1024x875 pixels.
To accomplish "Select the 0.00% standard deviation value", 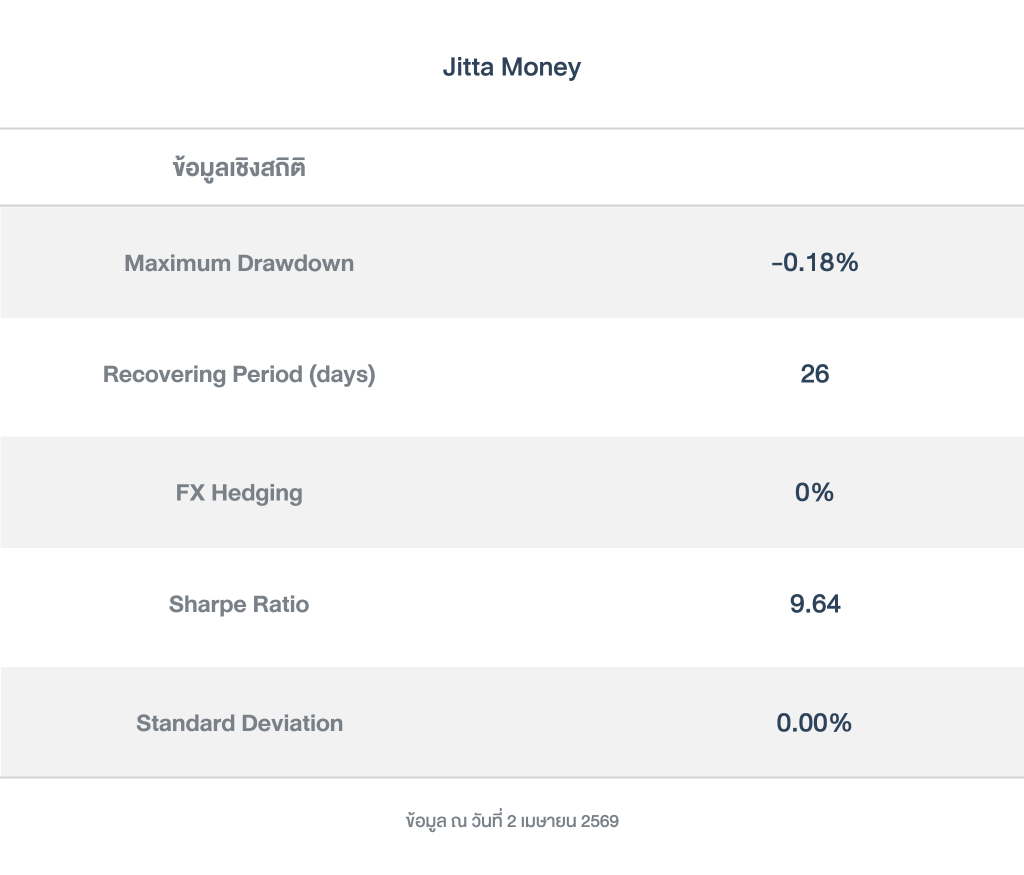I will [x=814, y=723].
